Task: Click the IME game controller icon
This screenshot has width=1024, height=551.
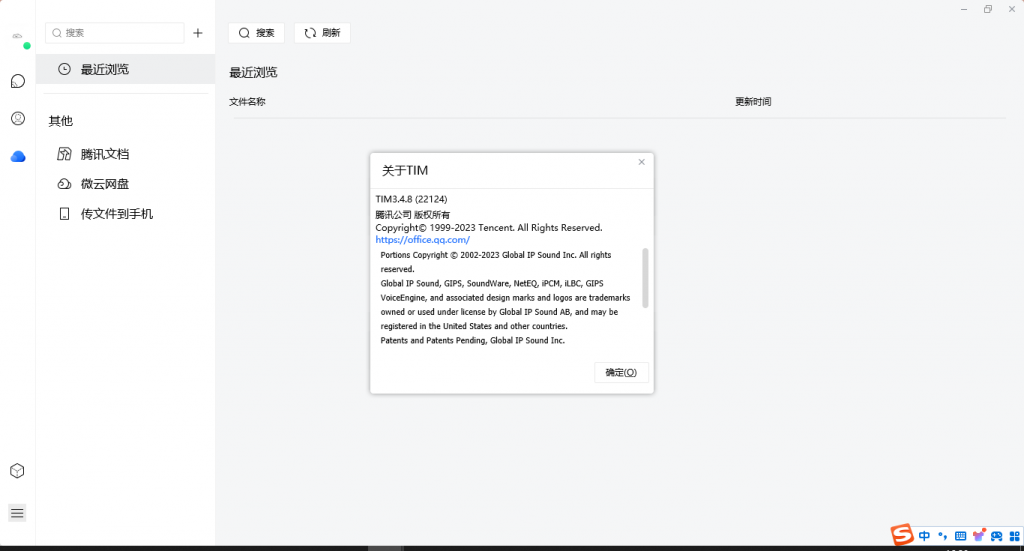Action: pyautogui.click(x=997, y=536)
